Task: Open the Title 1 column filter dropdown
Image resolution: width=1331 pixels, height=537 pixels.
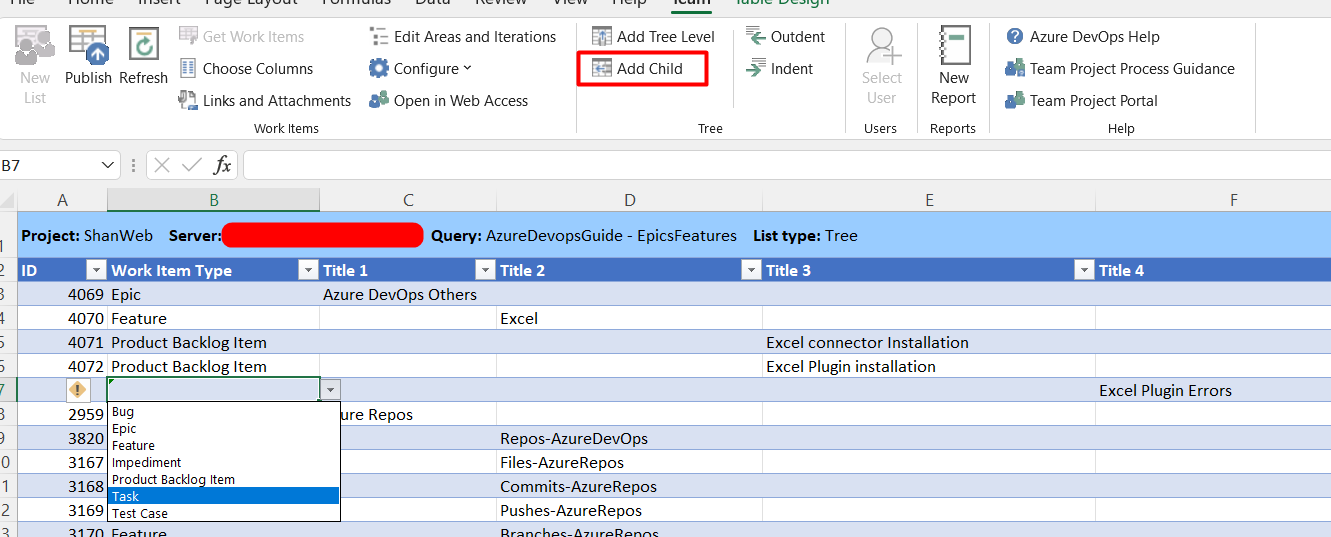Action: point(484,270)
